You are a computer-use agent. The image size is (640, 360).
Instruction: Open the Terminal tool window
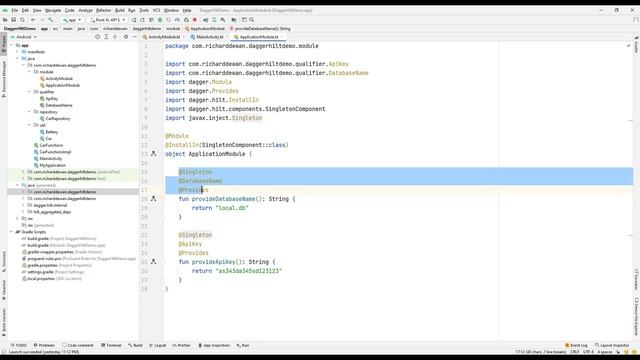pos(111,345)
